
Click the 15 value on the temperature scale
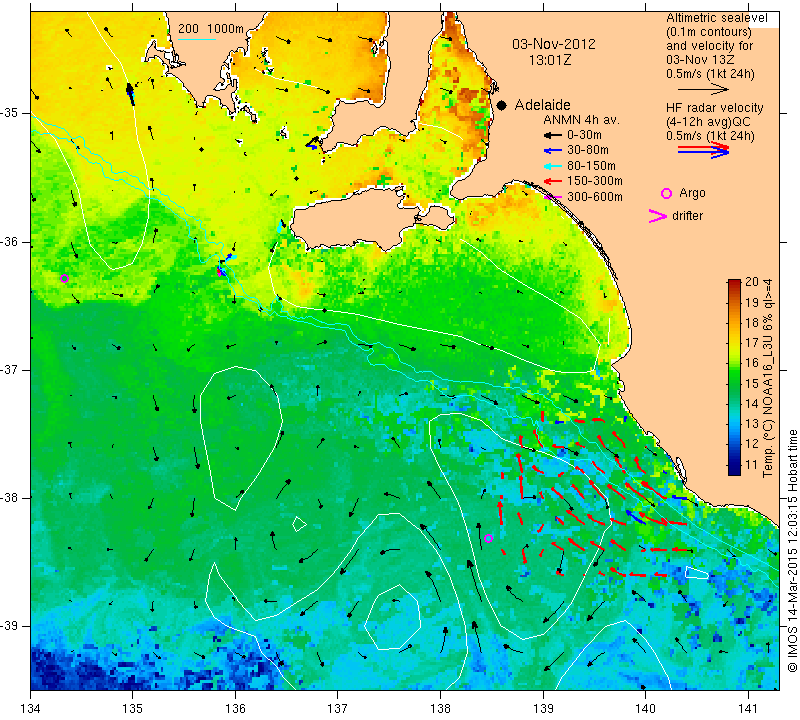[752, 383]
